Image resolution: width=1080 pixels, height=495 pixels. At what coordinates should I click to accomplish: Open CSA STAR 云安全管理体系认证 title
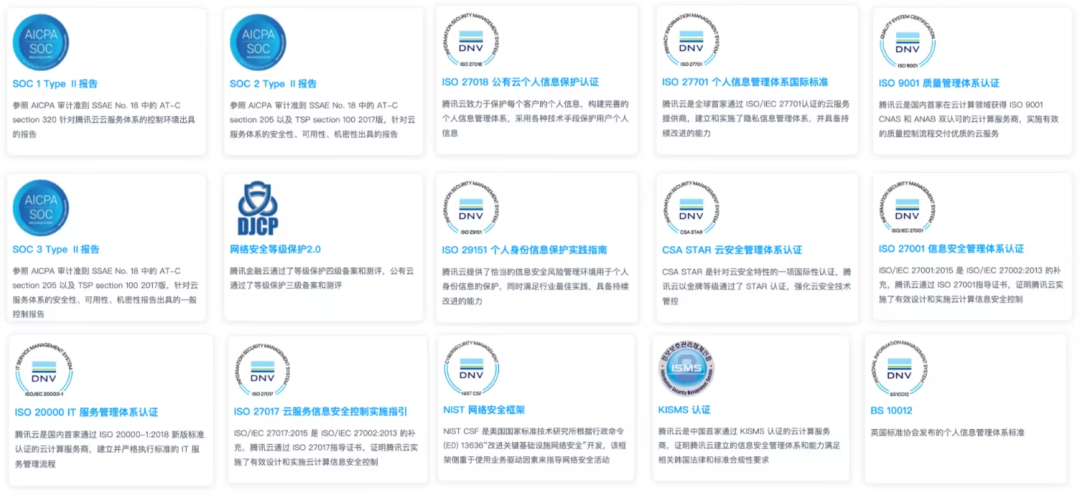coord(731,250)
